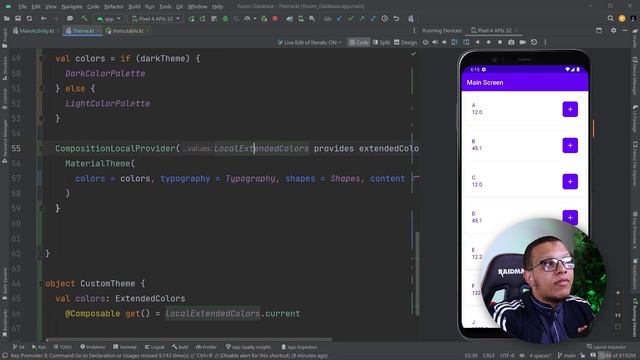Switch editor to Code view mode
Screen dimensions: 640x360
358,42
